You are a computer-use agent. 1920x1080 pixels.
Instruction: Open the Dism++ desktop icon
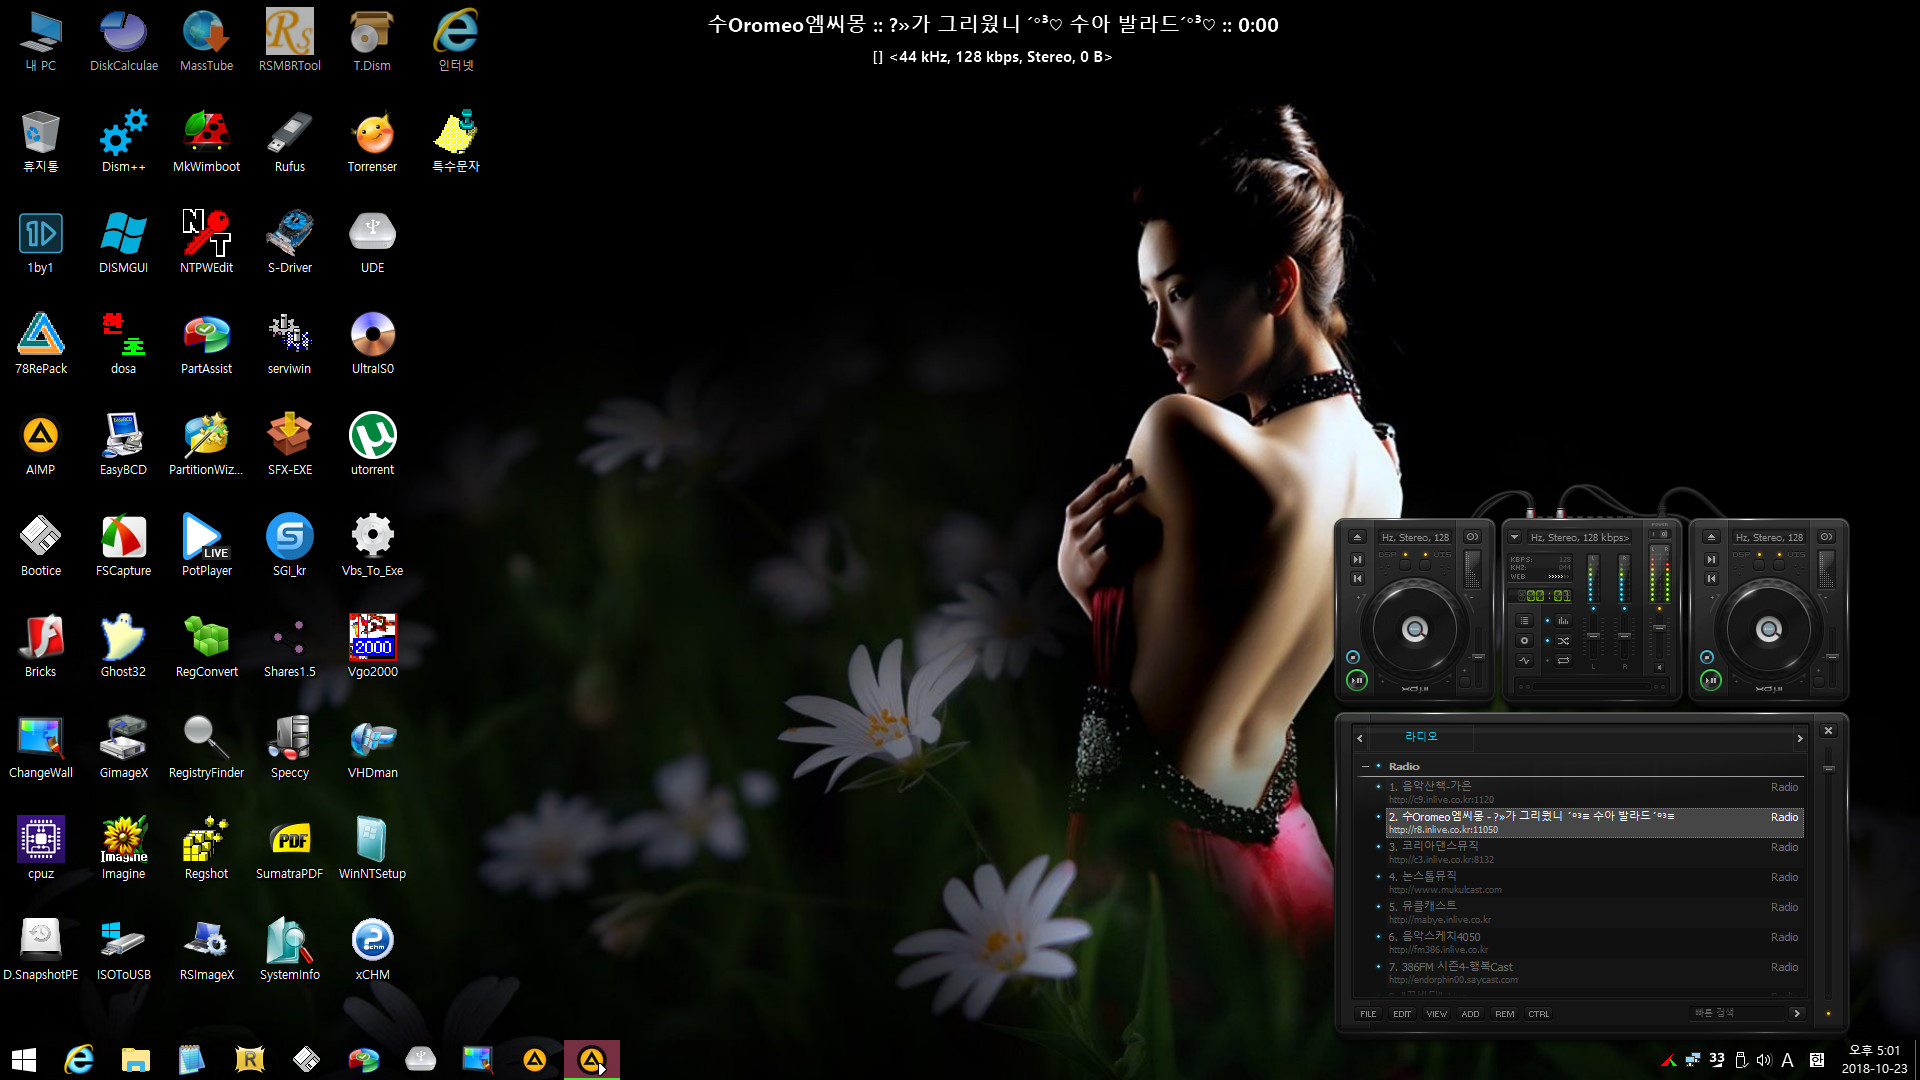123,142
